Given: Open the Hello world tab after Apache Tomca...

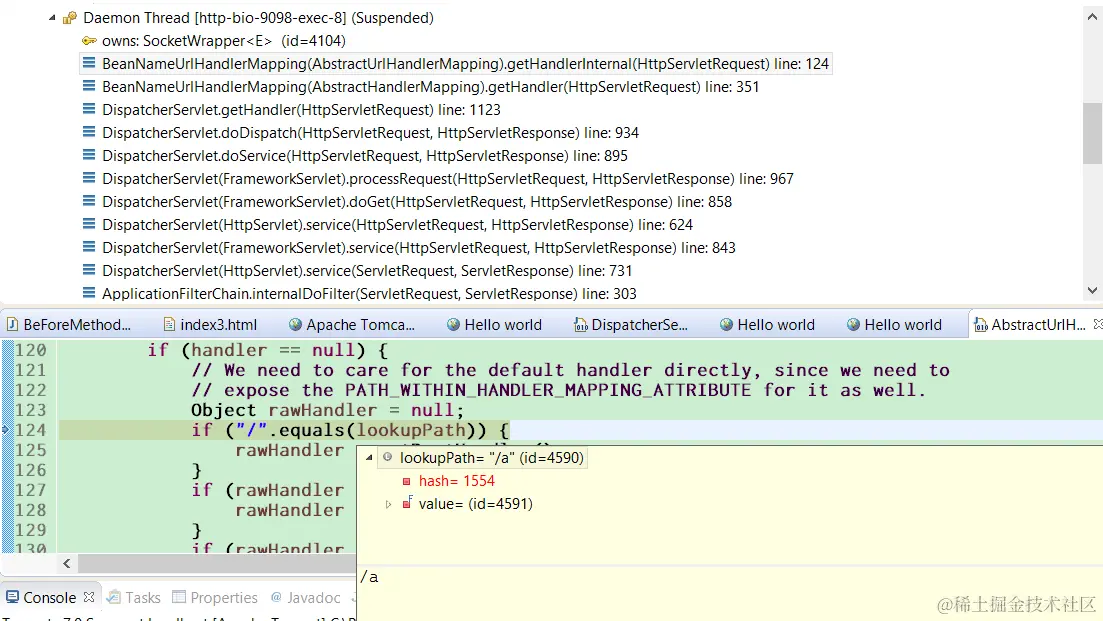Looking at the screenshot, I should point(495,325).
